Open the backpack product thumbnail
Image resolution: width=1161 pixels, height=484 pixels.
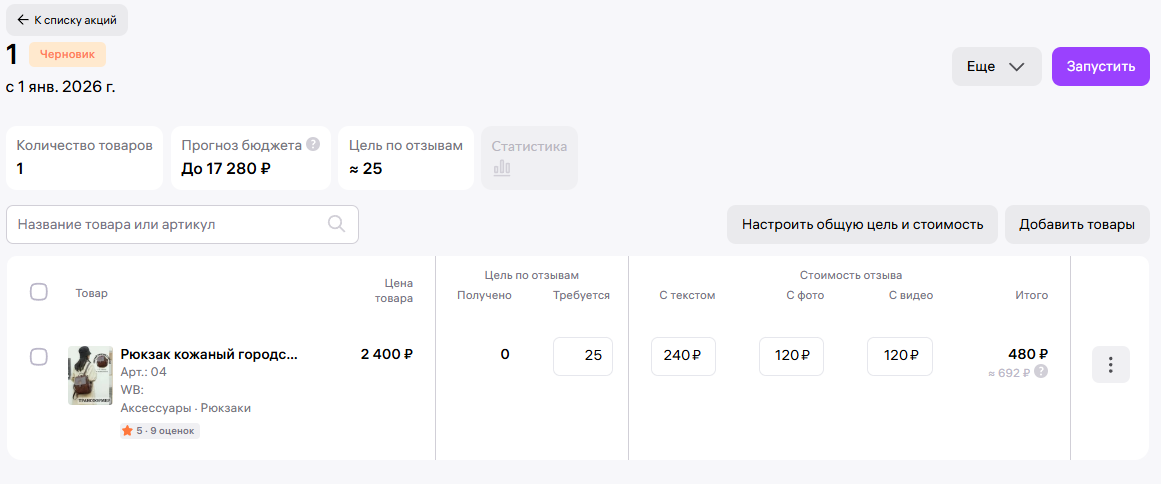(x=90, y=375)
